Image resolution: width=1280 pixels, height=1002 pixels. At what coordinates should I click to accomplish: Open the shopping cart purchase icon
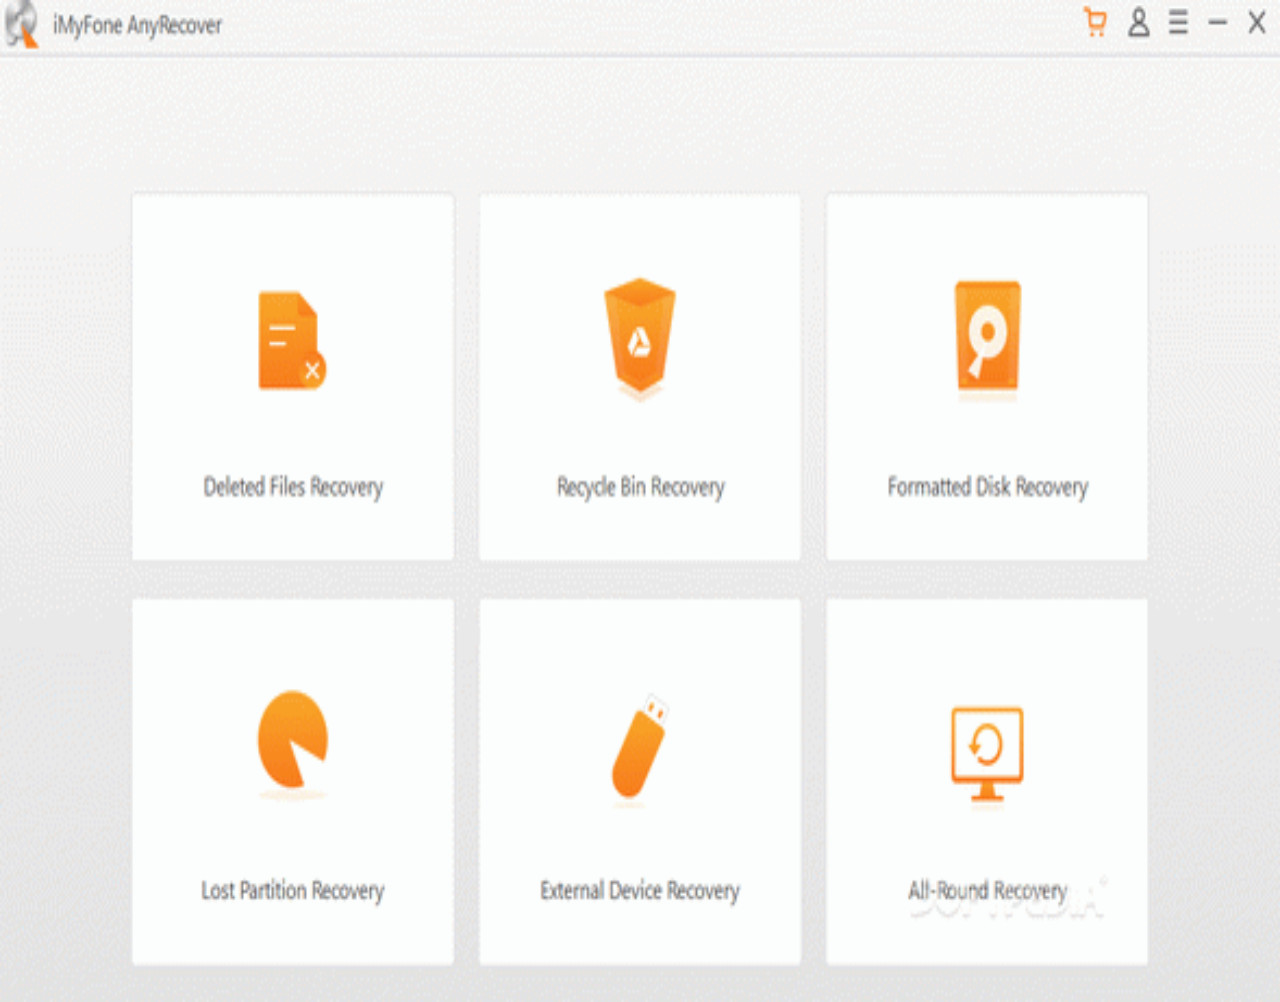(1096, 22)
